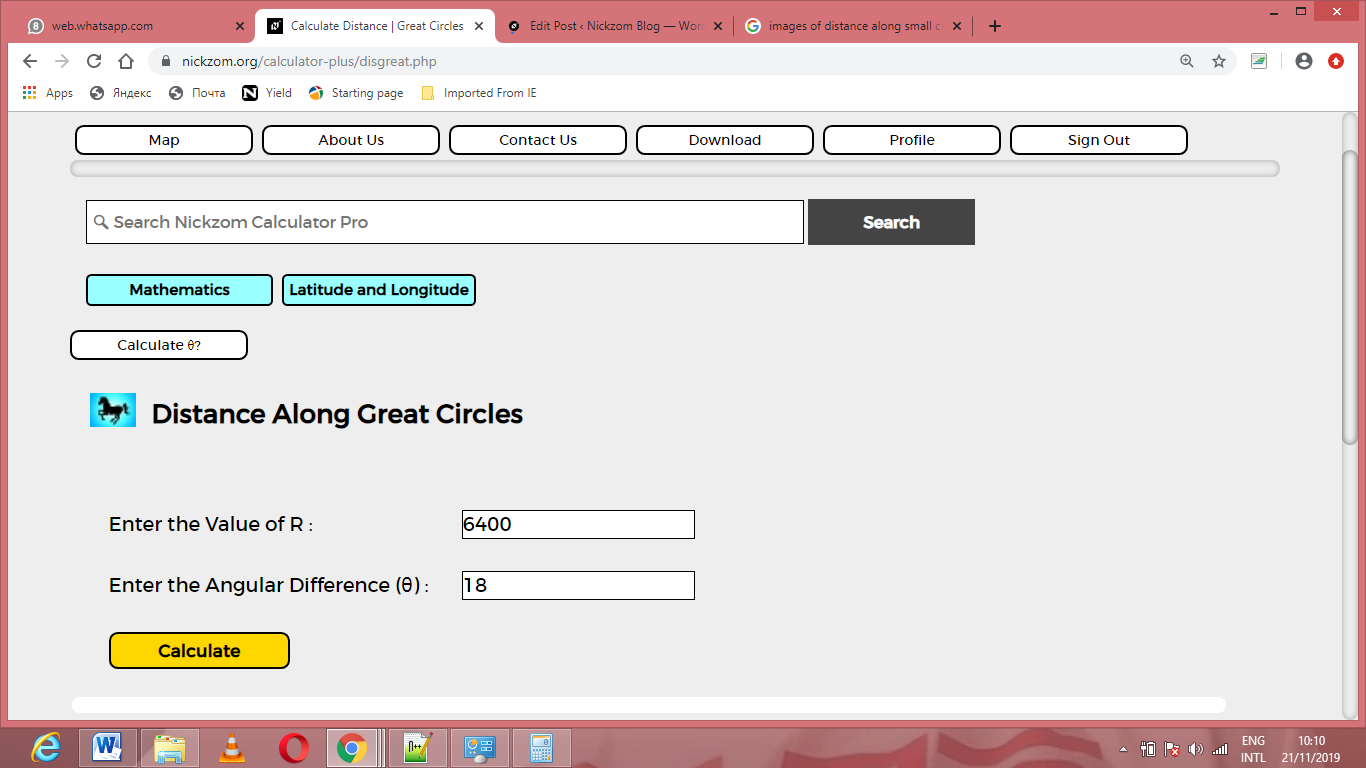Viewport: 1366px width, 768px height.
Task: Switch to the Google images search tab
Action: (853, 26)
